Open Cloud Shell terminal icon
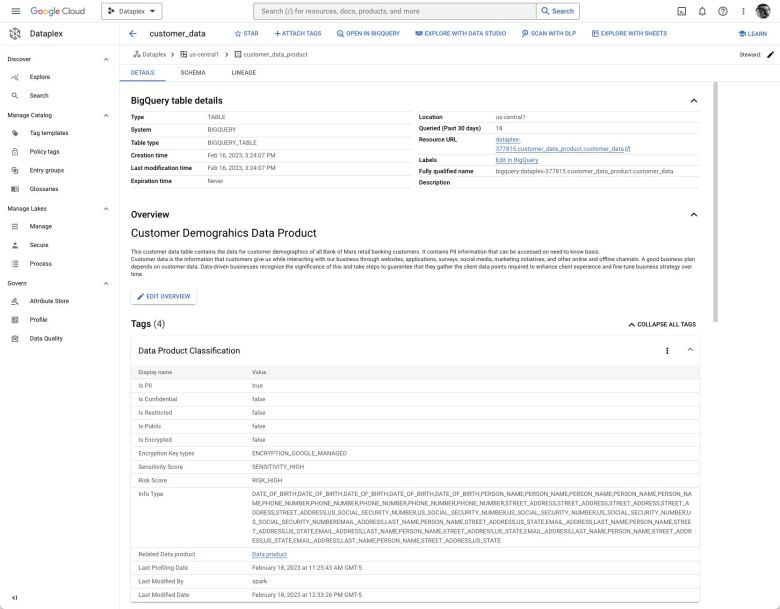The width and height of the screenshot is (780, 609). pos(681,11)
